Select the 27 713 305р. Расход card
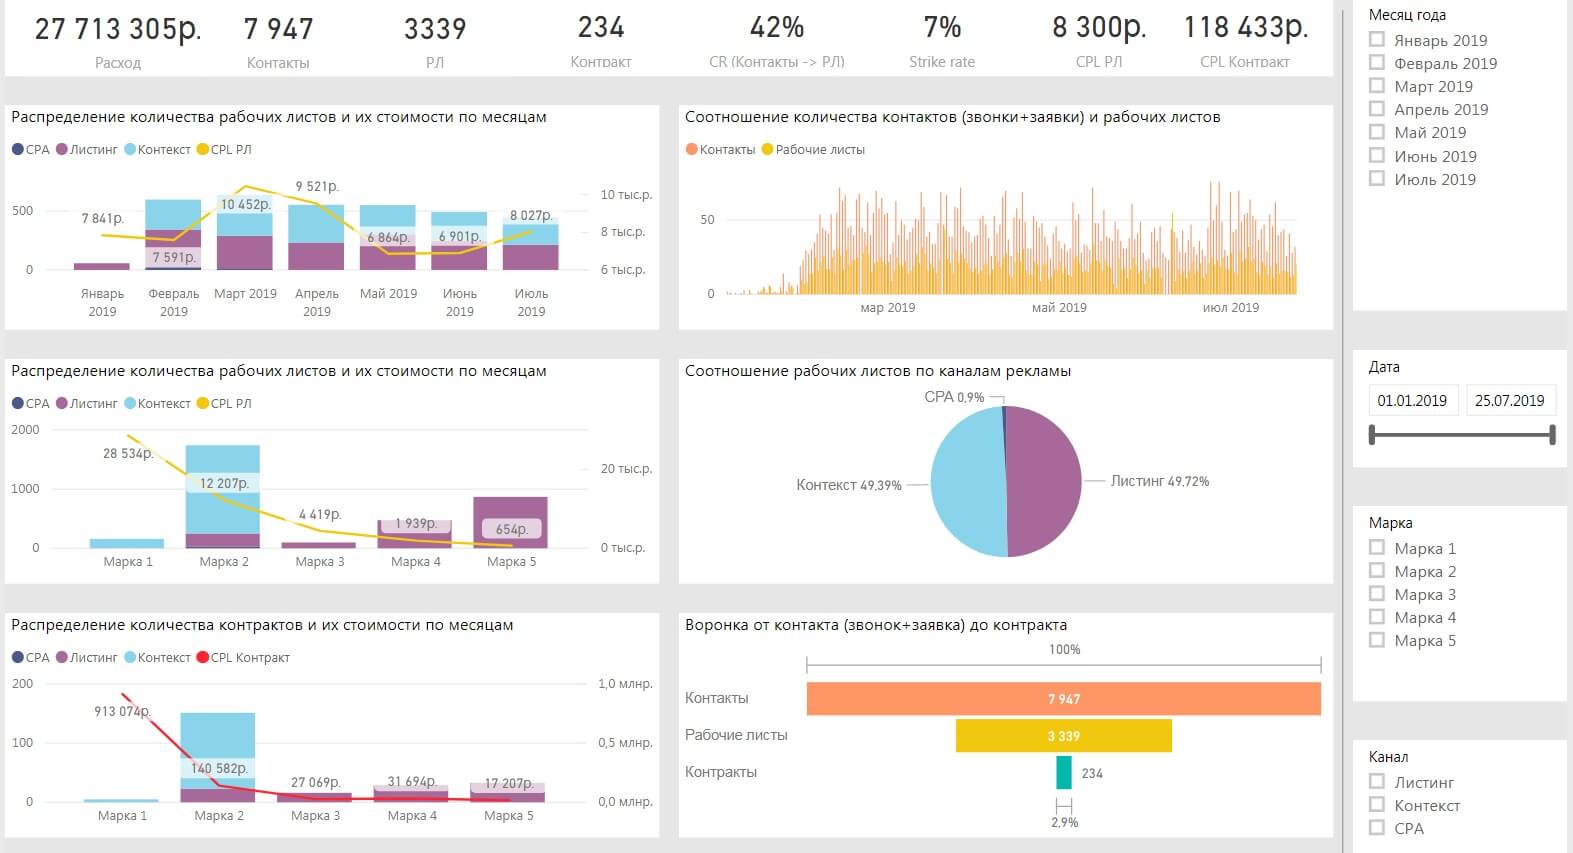Screen dimensions: 1573x853 118,40
